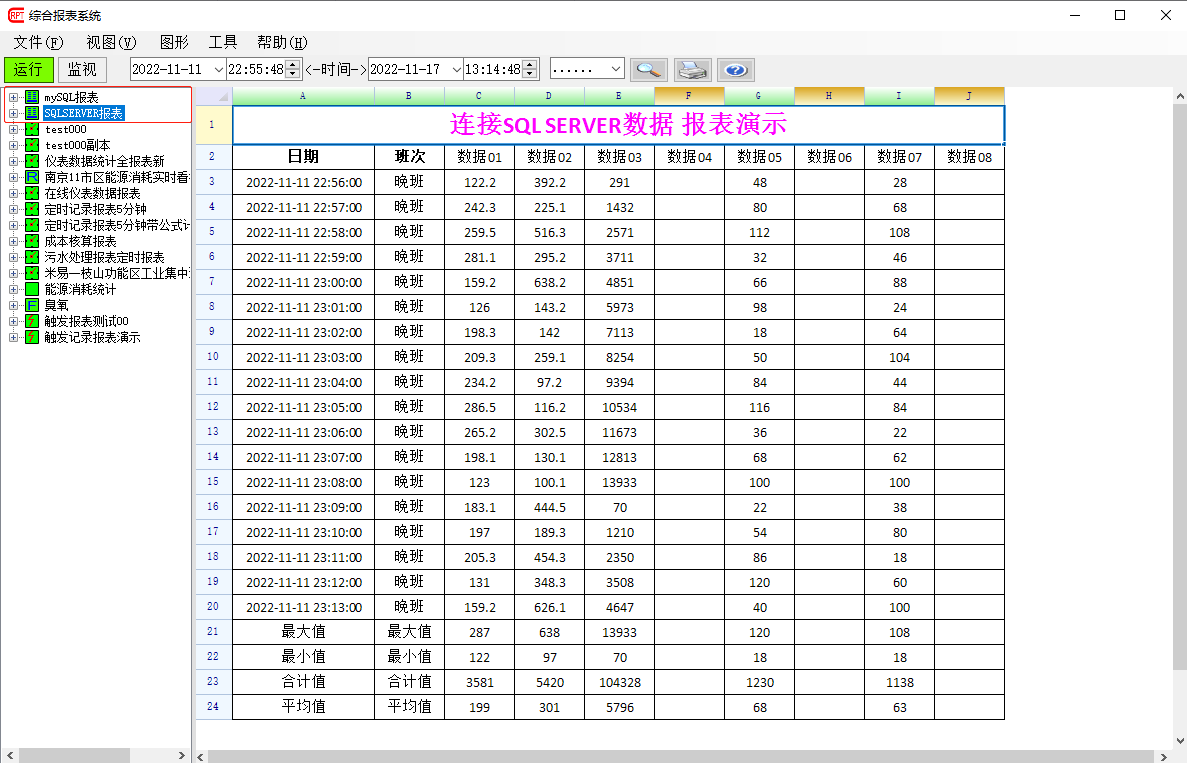Open the end date 2022-11-17 dropdown
1187x763 pixels.
[x=456, y=69]
